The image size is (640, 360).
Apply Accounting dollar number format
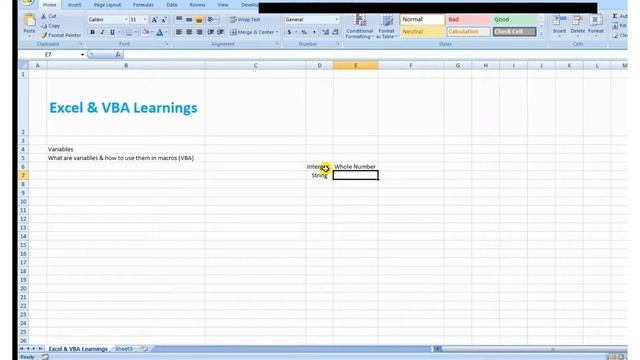289,32
